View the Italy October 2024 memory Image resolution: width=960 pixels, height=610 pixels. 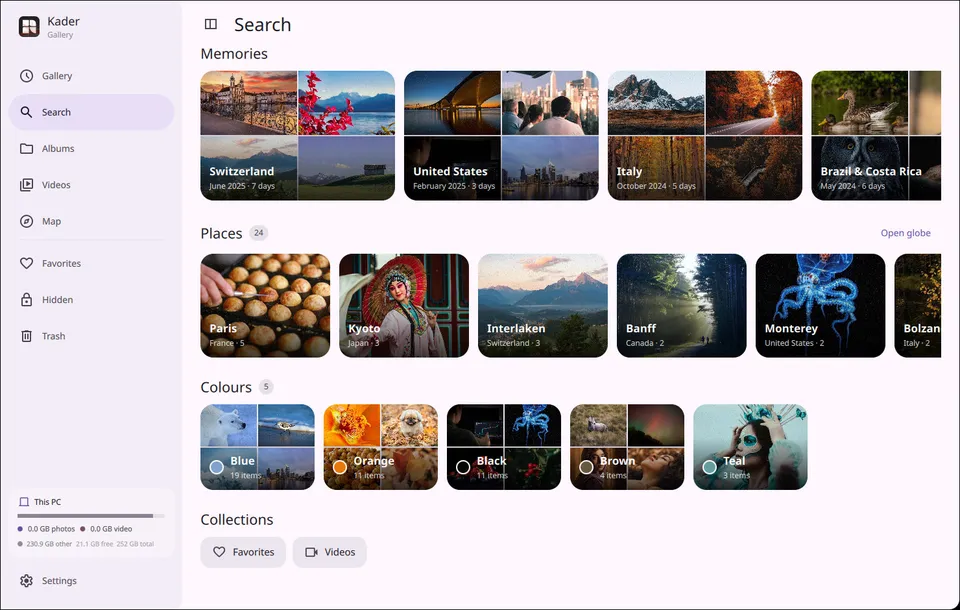click(705, 135)
